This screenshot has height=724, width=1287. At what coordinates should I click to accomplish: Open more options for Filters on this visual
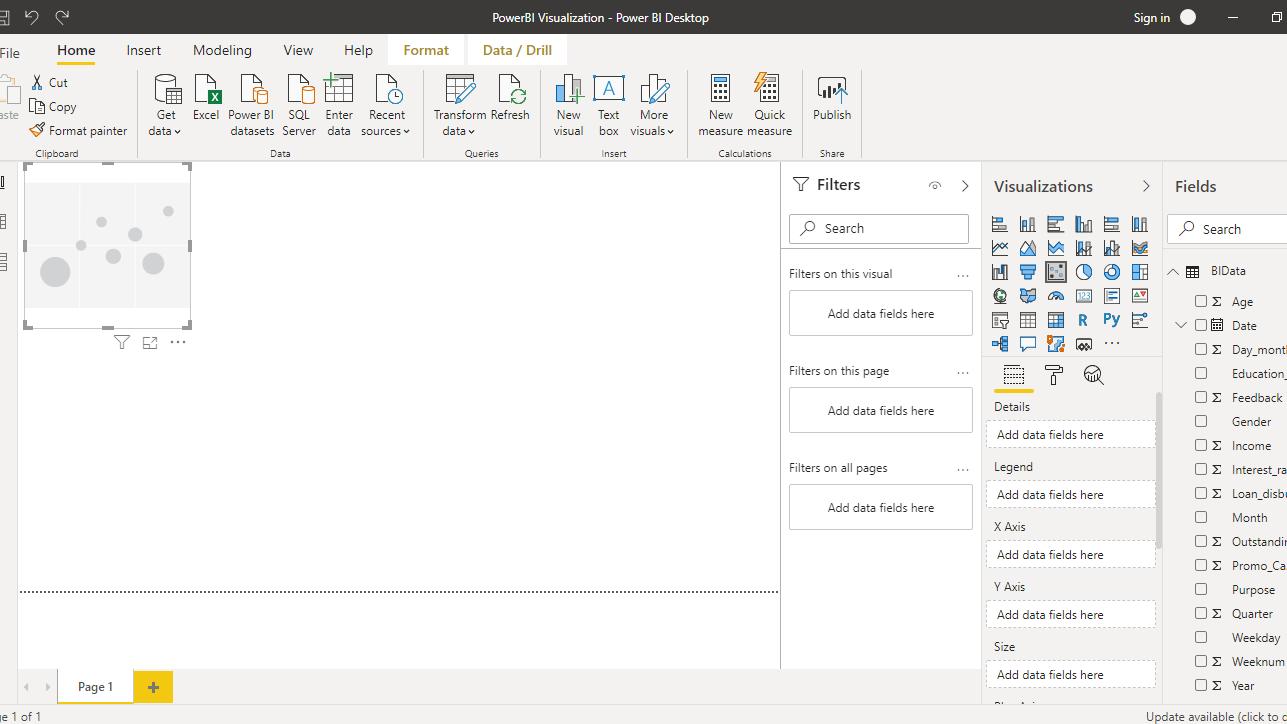pos(963,275)
